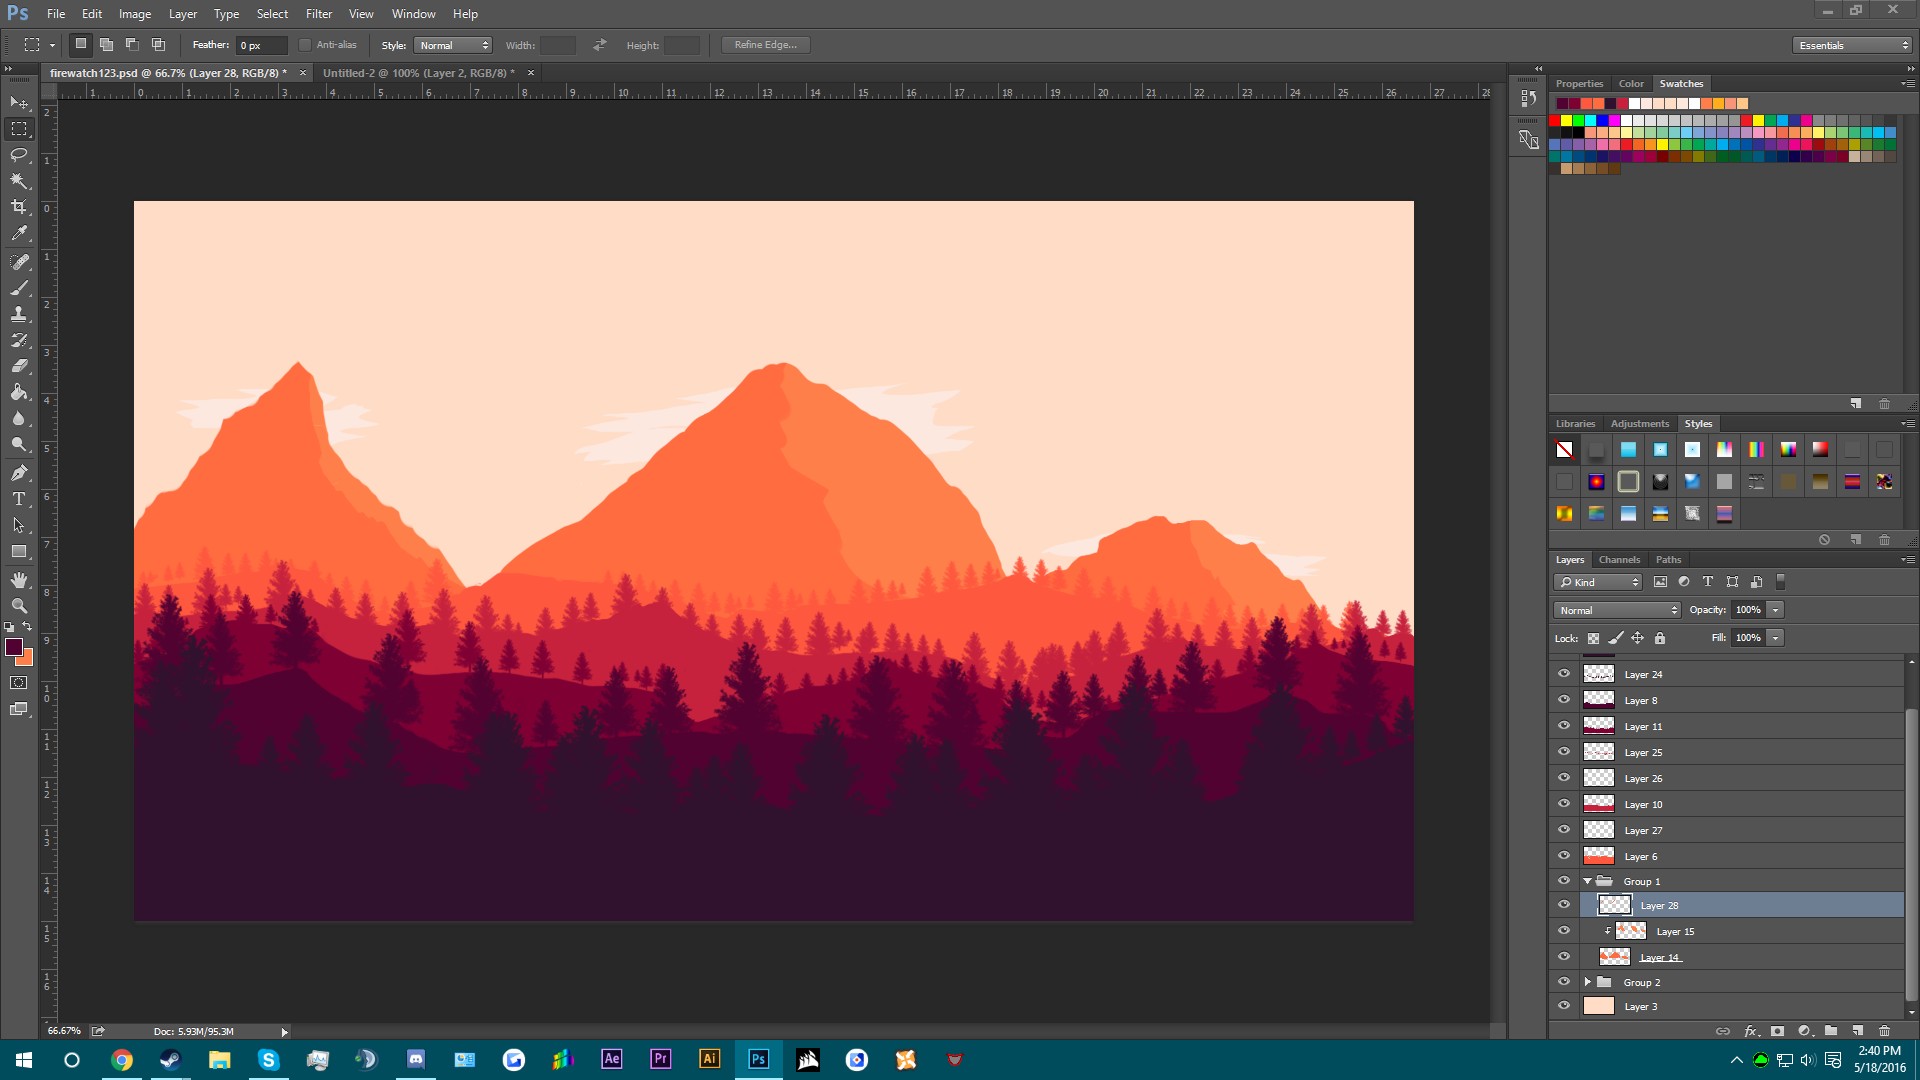Click Add layer style fx icon
Image resolution: width=1920 pixels, height=1080 pixels.
tap(1750, 1031)
